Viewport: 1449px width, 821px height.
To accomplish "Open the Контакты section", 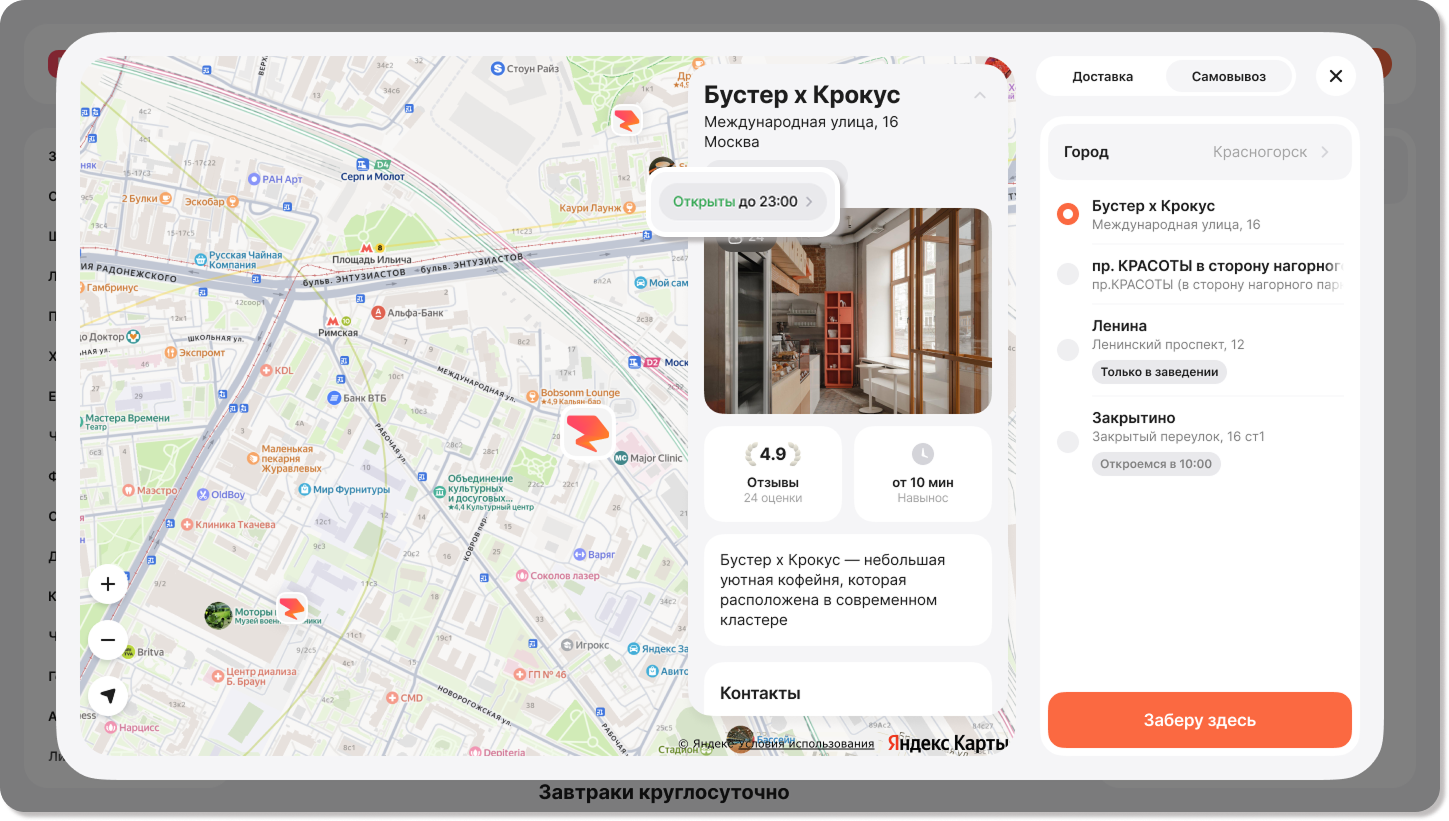I will pyautogui.click(x=848, y=689).
